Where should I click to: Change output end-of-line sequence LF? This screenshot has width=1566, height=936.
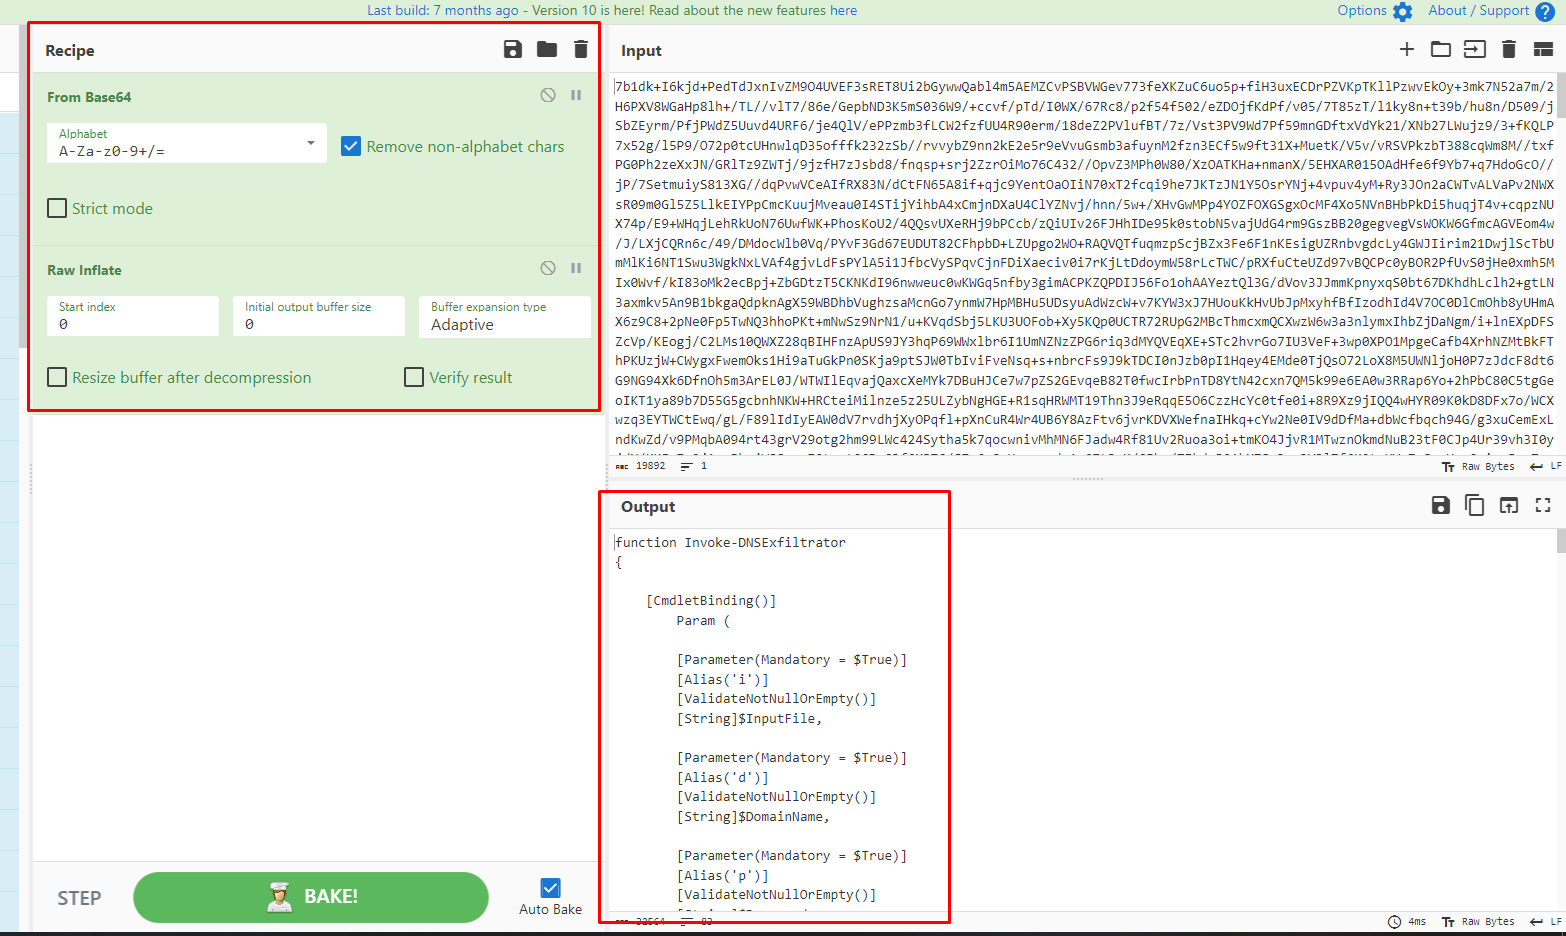(1546, 922)
